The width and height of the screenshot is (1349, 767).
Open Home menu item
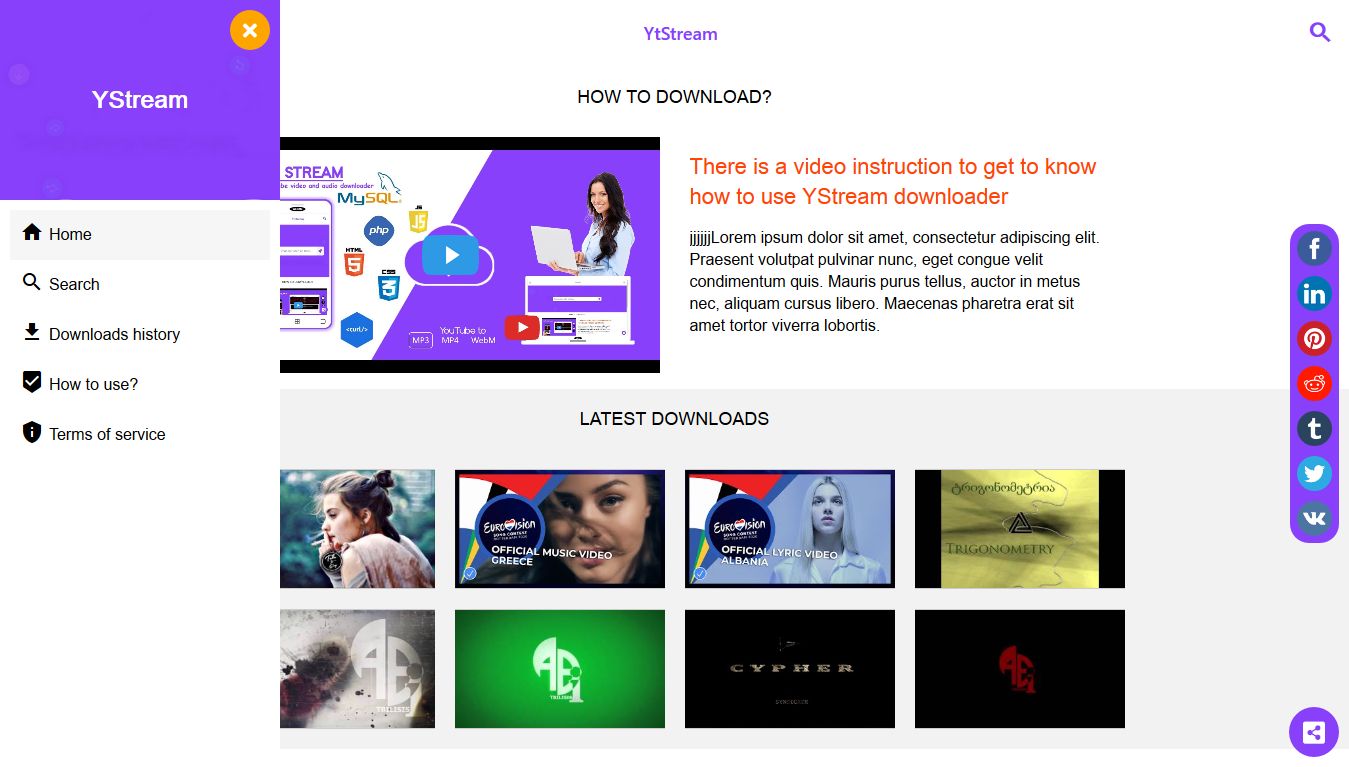pos(140,235)
